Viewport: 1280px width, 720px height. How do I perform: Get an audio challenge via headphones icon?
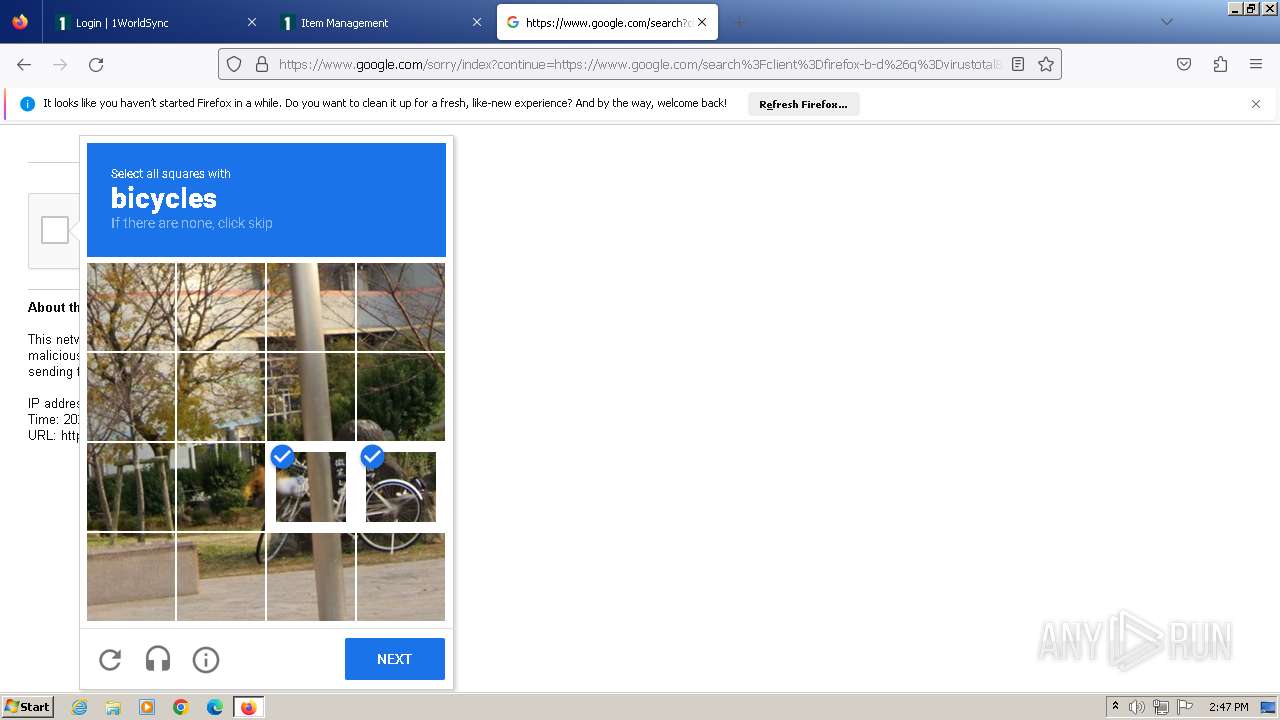[158, 659]
